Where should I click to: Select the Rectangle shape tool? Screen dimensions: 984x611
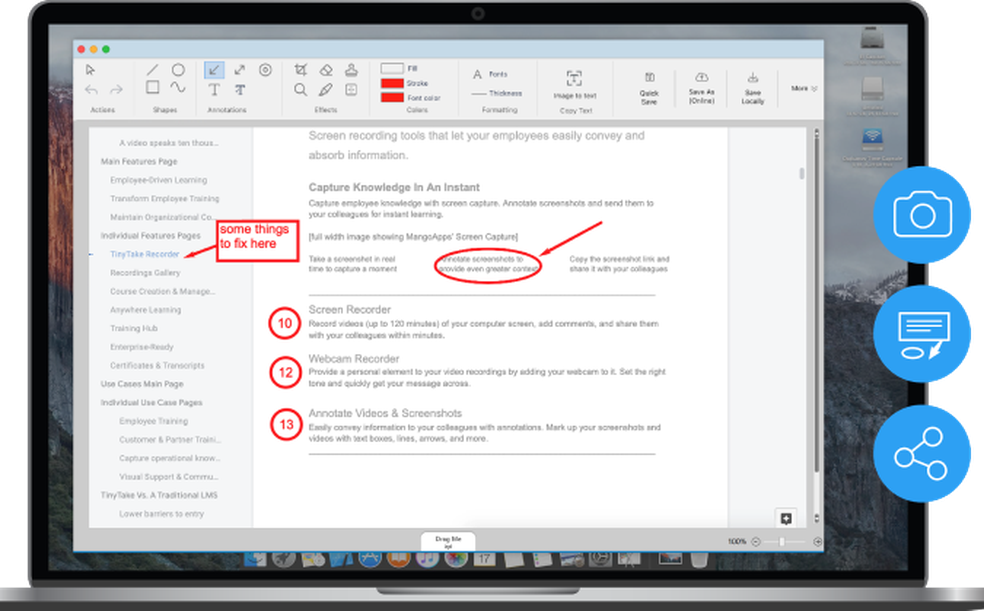point(152,87)
